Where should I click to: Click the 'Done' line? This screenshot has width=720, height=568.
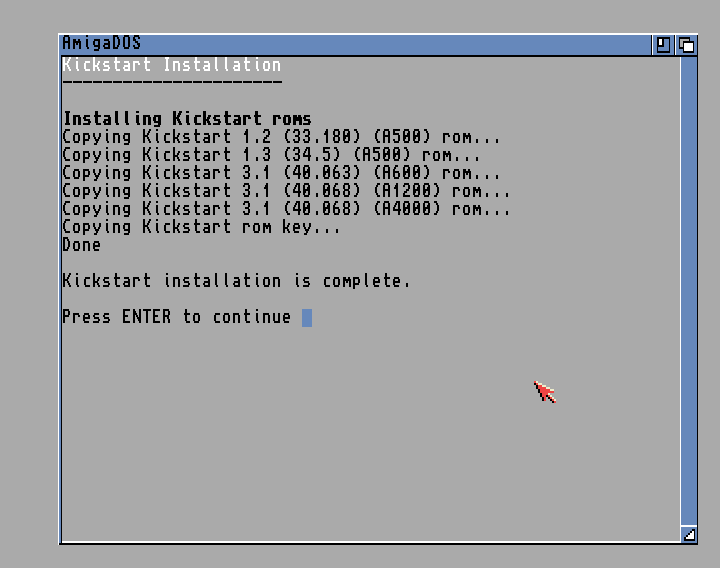(x=81, y=245)
